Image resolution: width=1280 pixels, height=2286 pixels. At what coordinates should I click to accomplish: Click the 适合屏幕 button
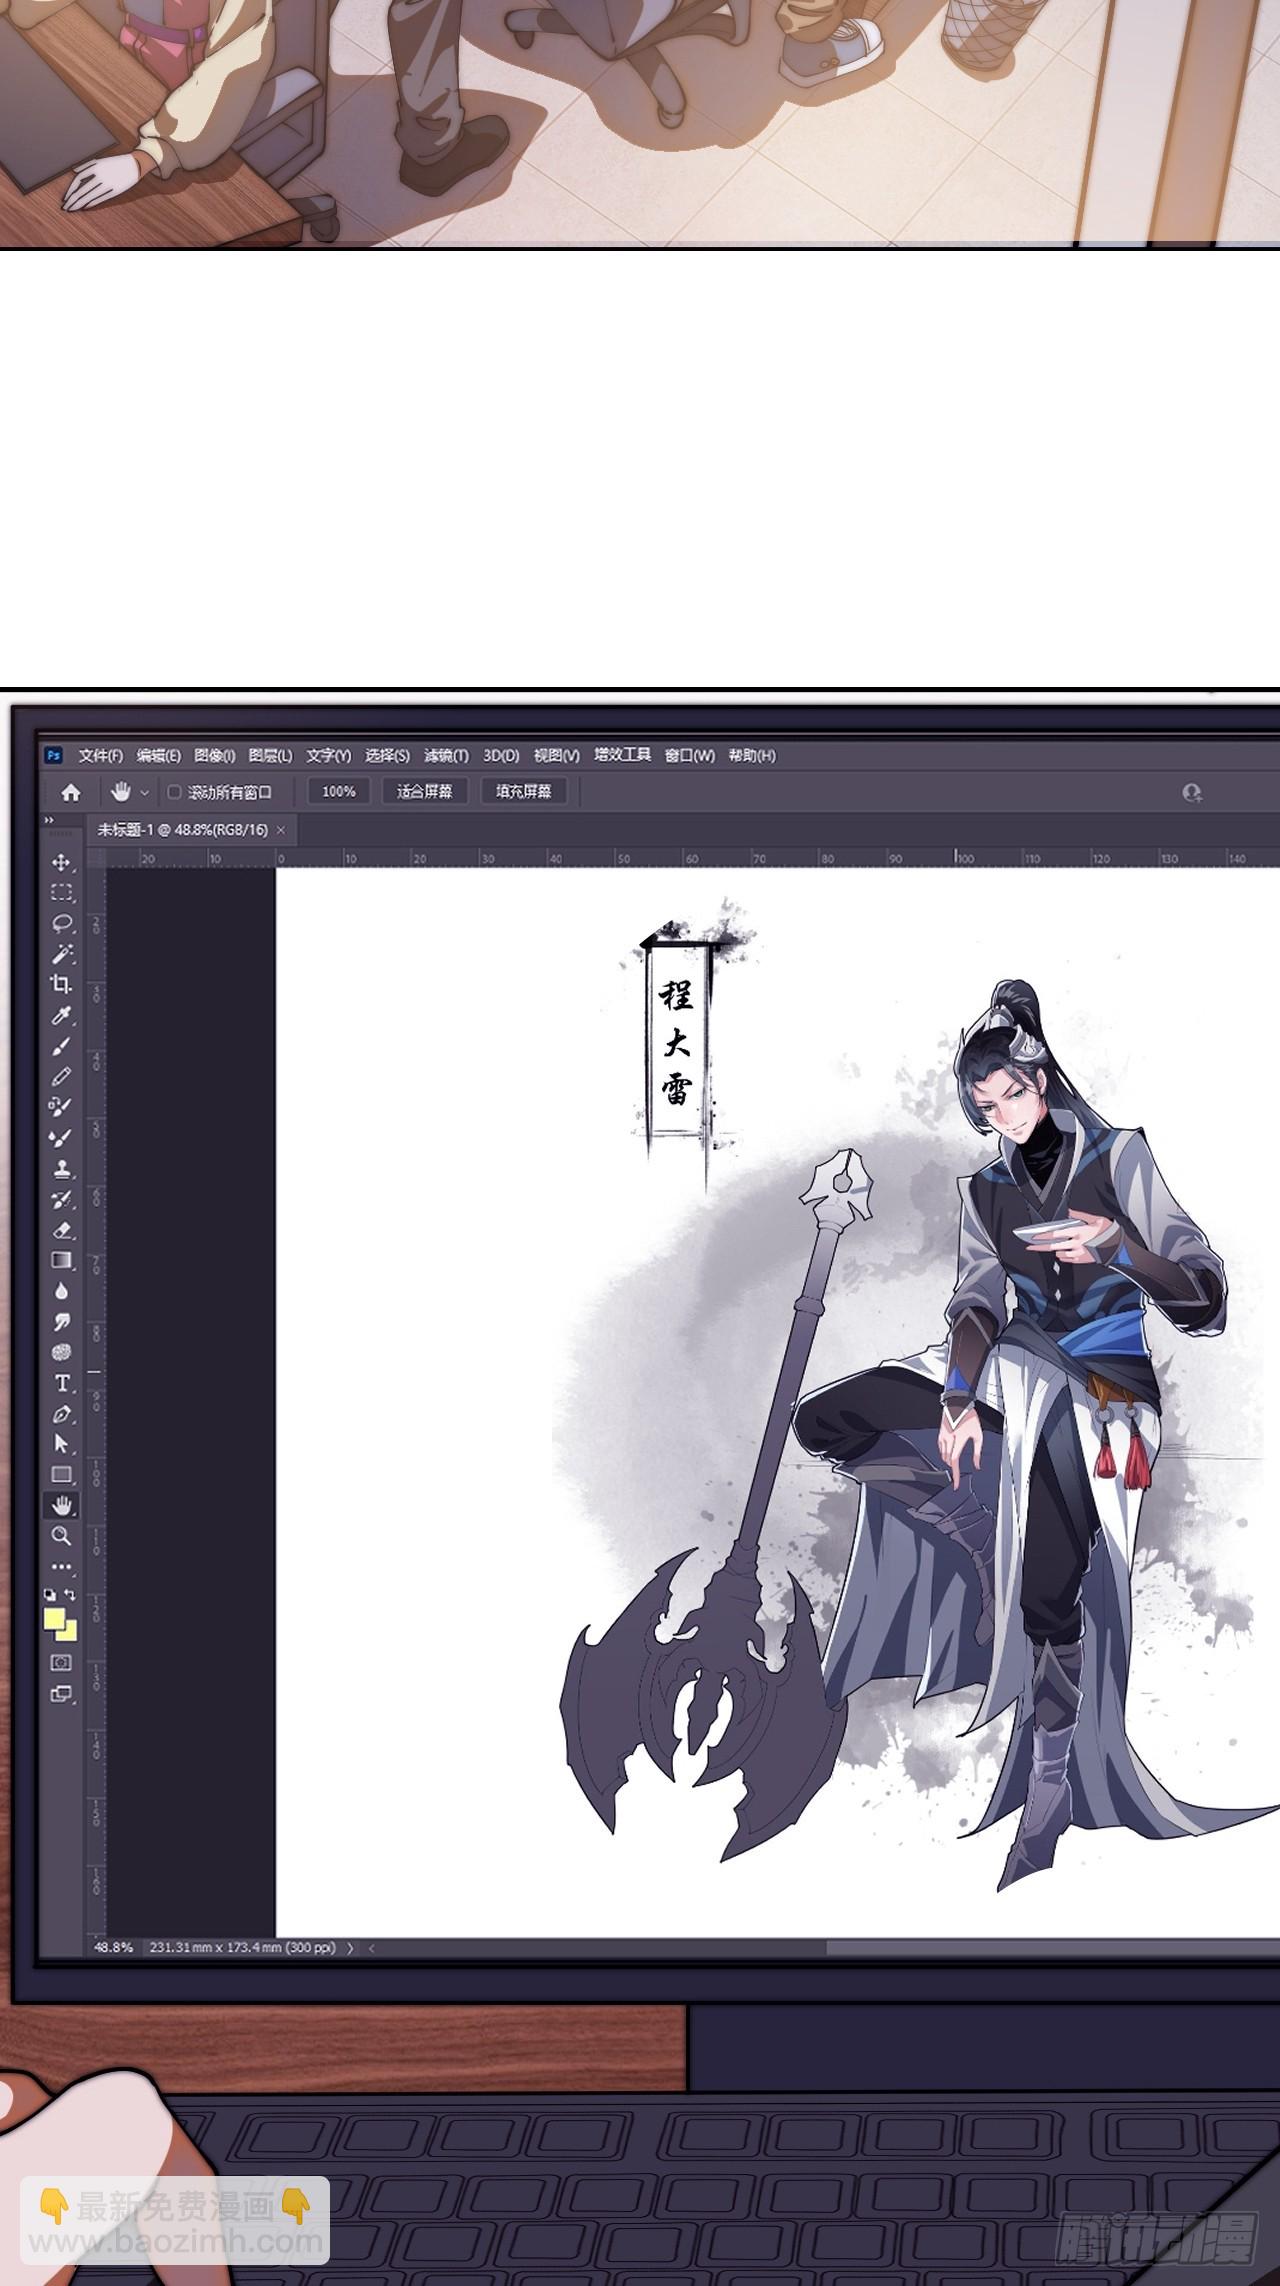pyautogui.click(x=424, y=792)
